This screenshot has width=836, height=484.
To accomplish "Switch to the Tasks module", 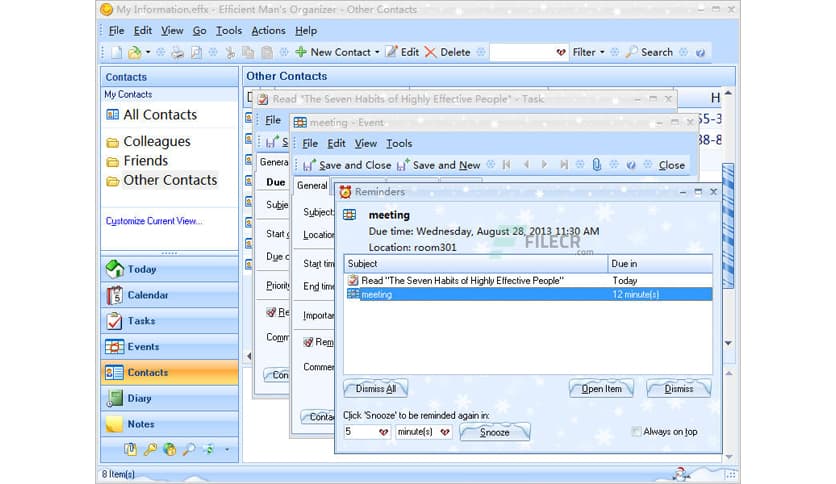I will (141, 321).
